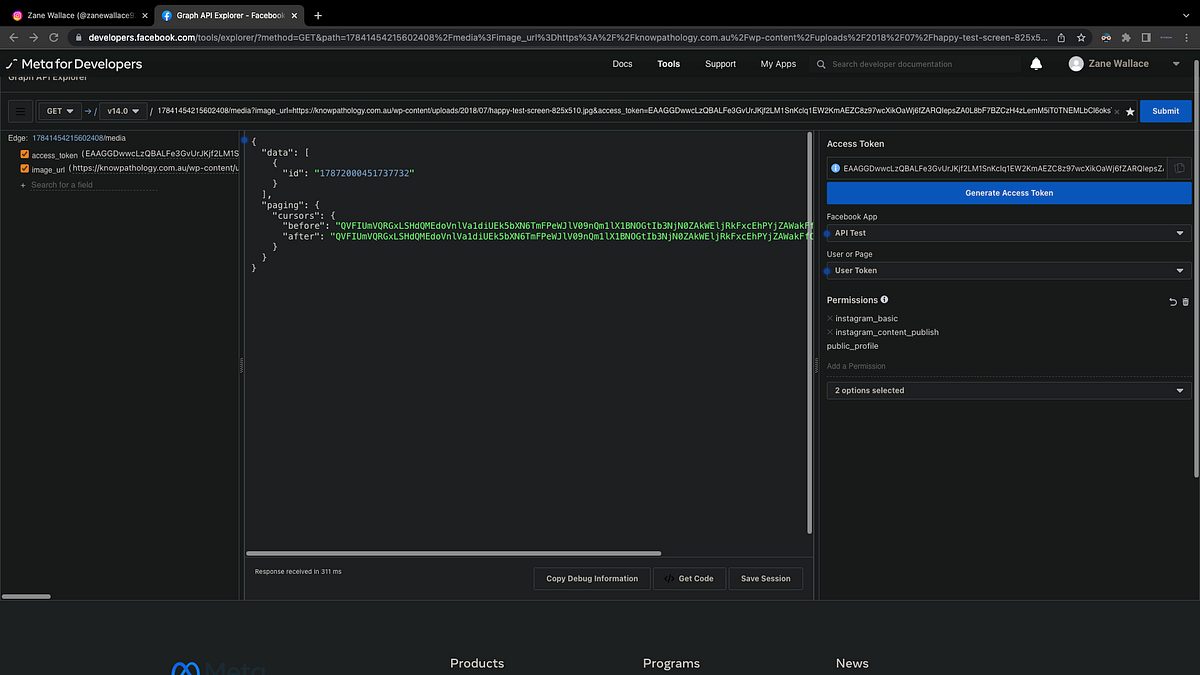Image resolution: width=1200 pixels, height=675 pixels.
Task: Open the Docs menu
Action: point(622,63)
